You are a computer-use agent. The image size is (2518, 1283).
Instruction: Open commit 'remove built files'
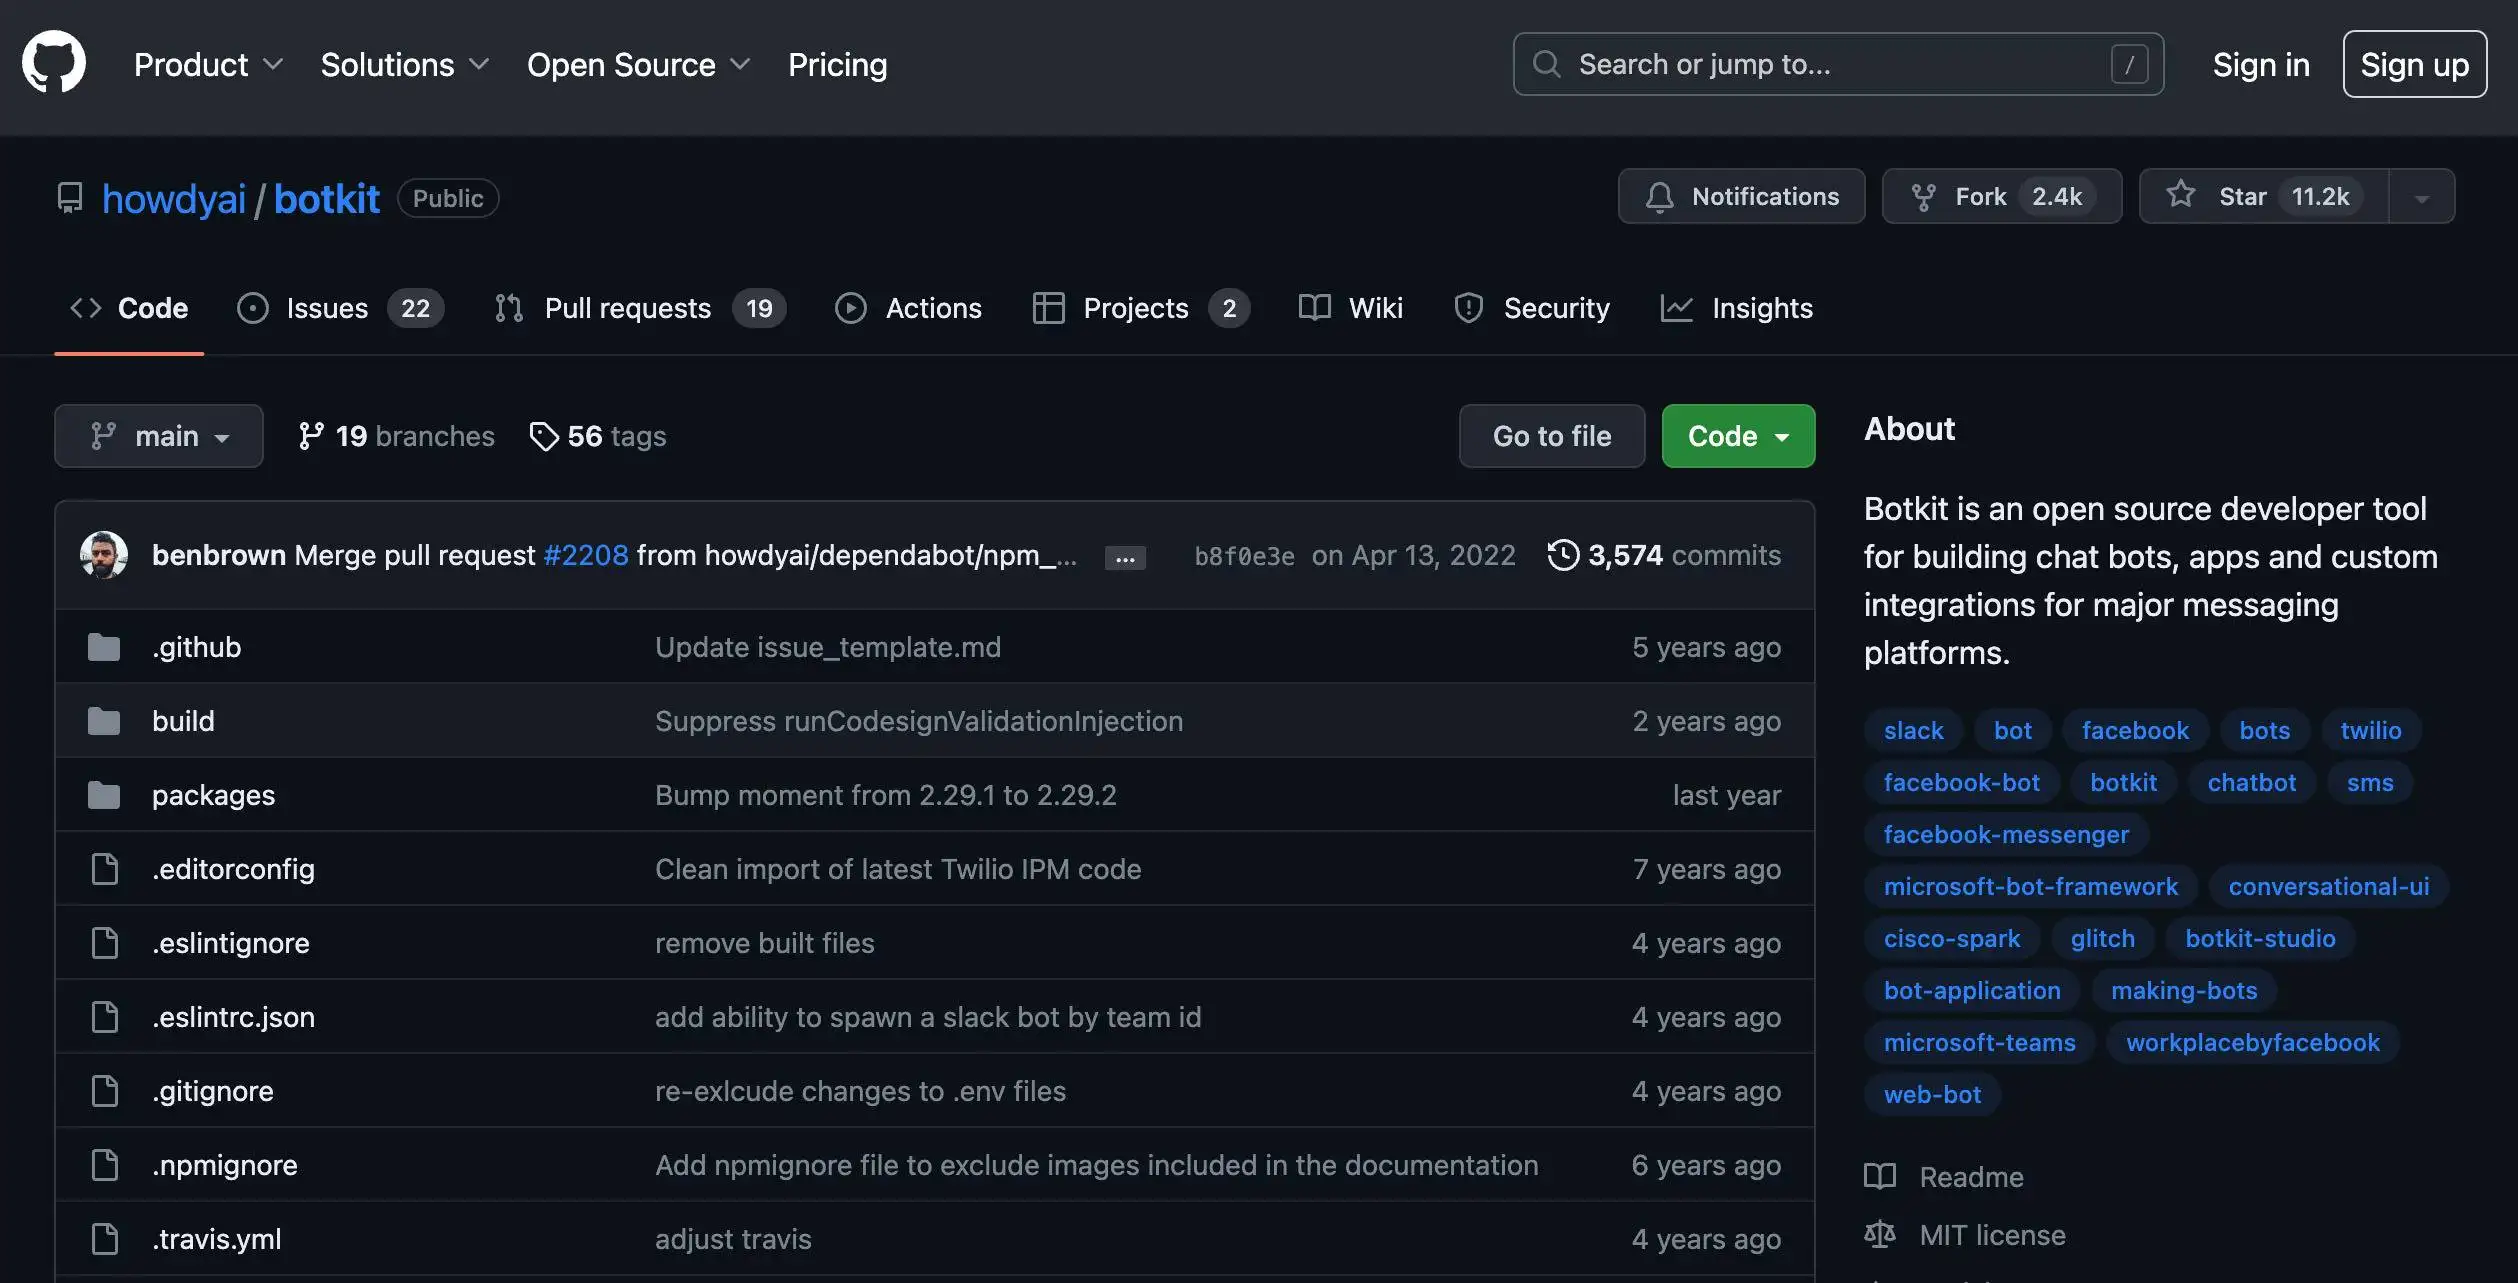point(764,943)
